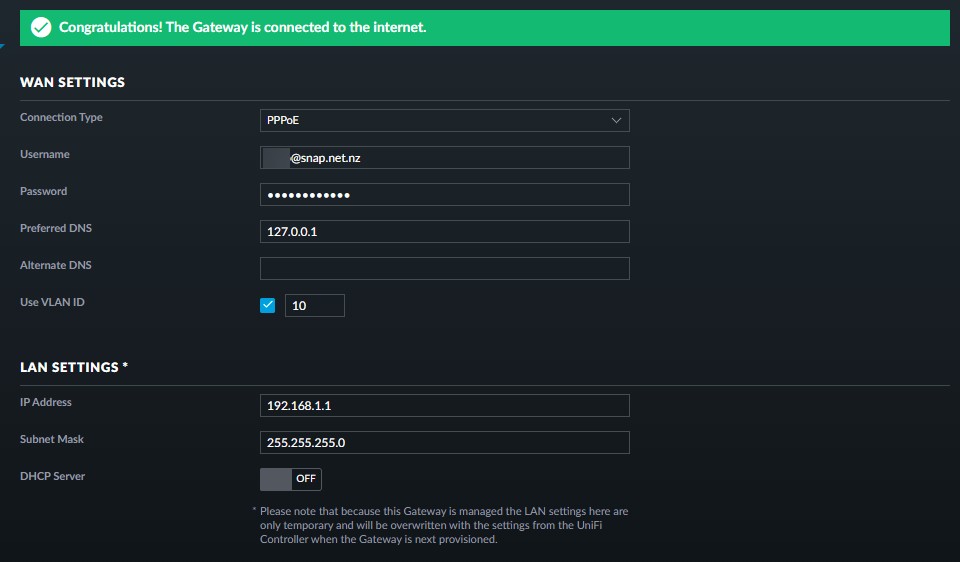Edit the VLAN ID value 10
This screenshot has height=562, width=960.
click(x=314, y=305)
